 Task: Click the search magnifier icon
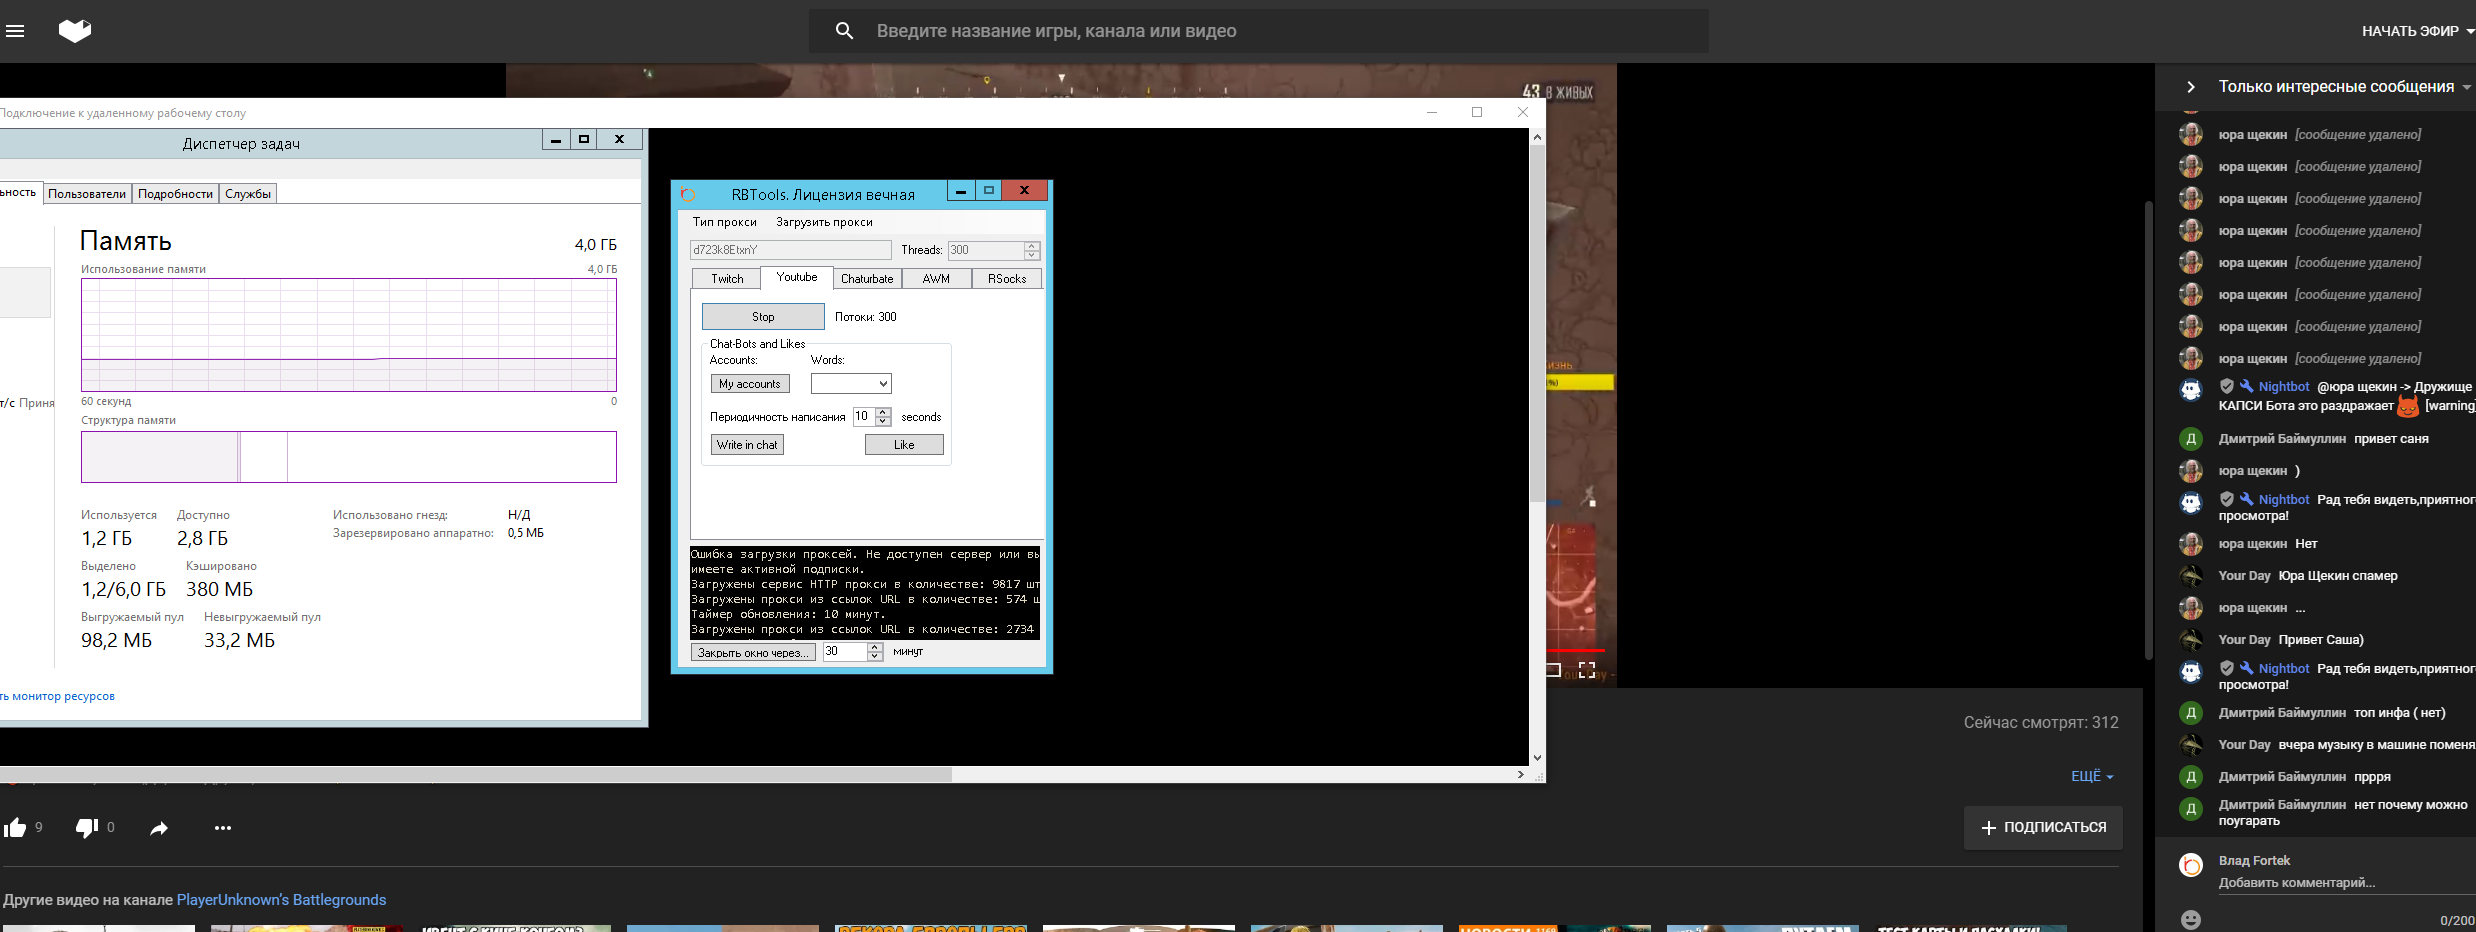(844, 31)
